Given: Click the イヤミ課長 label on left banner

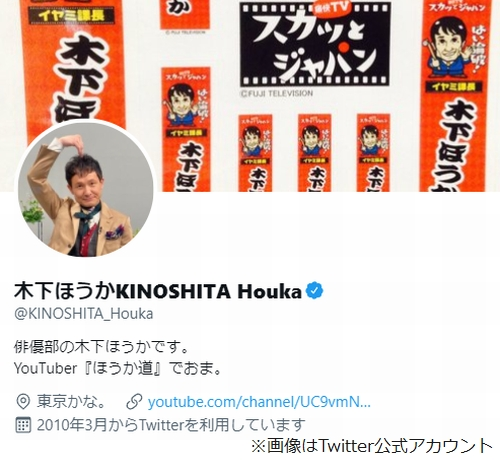Looking at the screenshot, I should pos(71,15).
